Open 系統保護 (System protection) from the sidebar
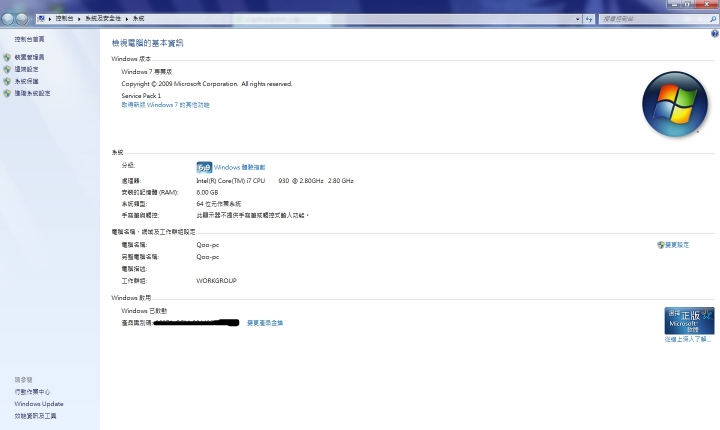The height and width of the screenshot is (430, 720). 26,81
